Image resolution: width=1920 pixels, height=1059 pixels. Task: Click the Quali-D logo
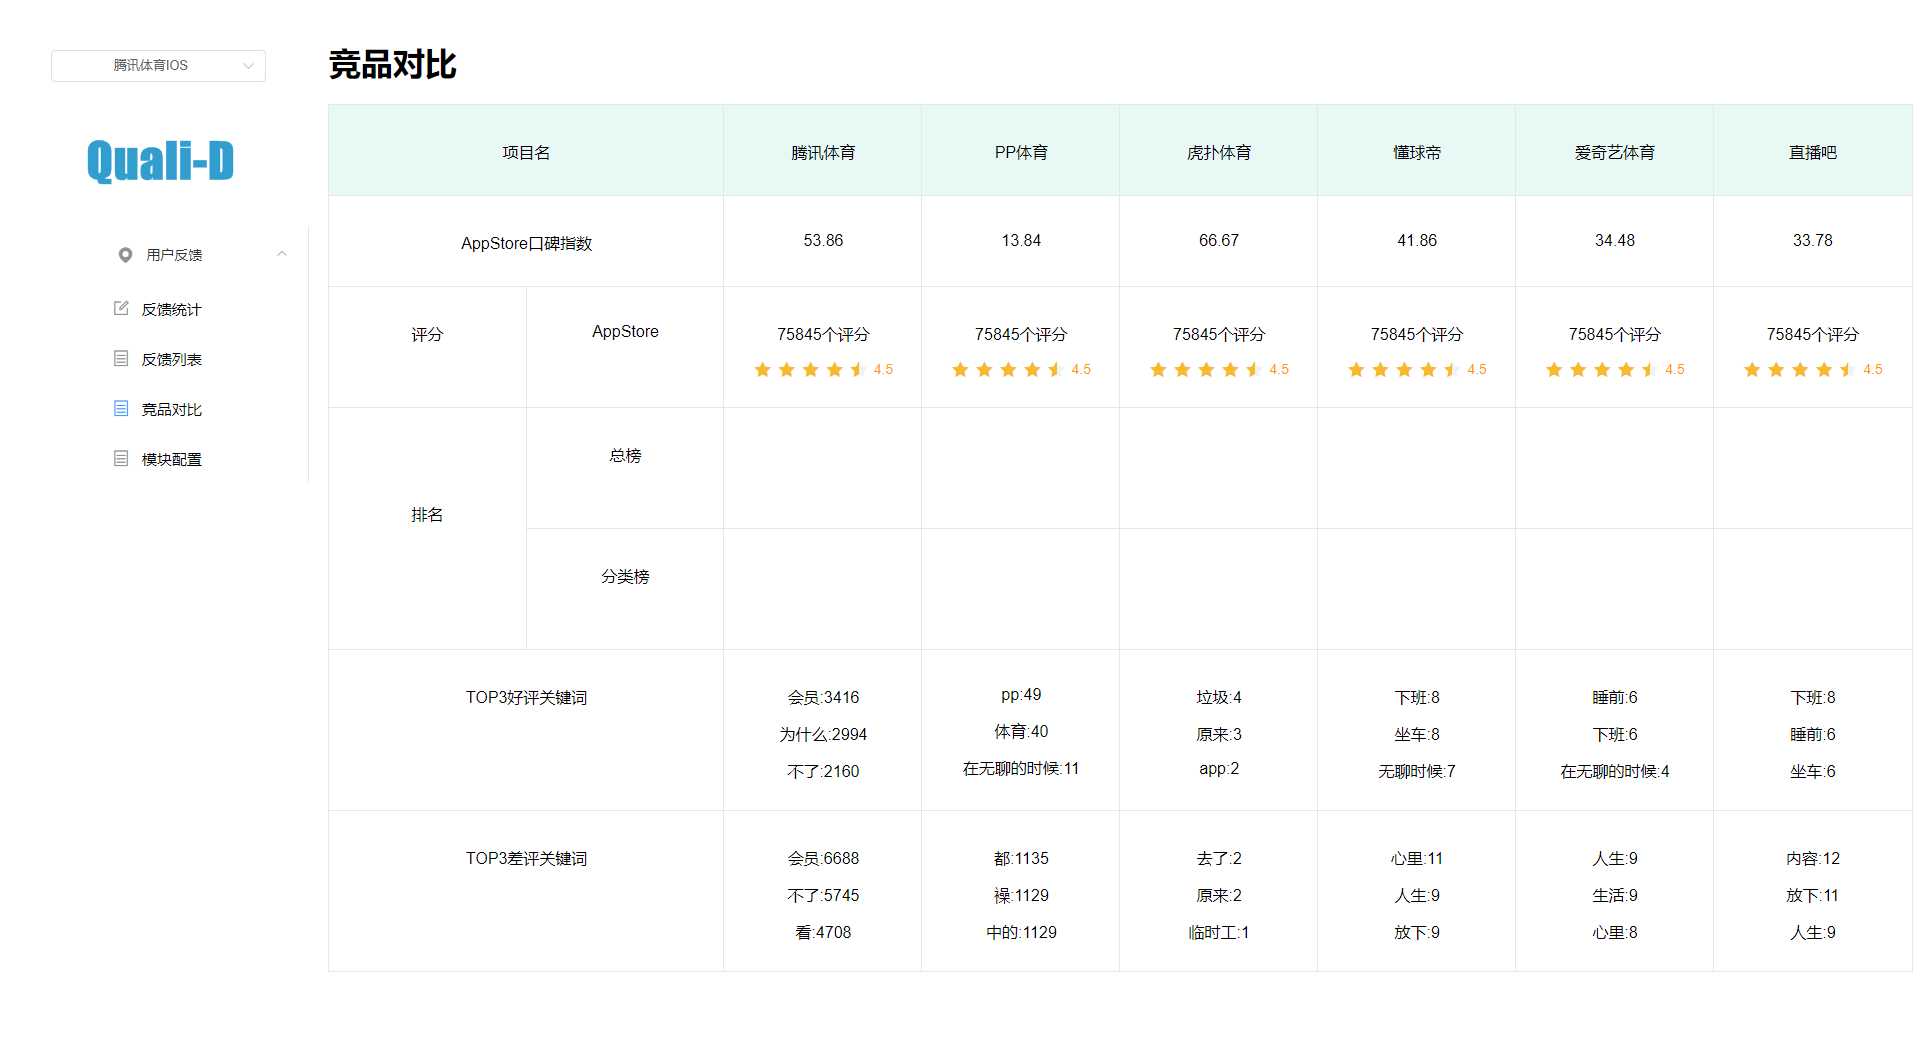click(160, 161)
